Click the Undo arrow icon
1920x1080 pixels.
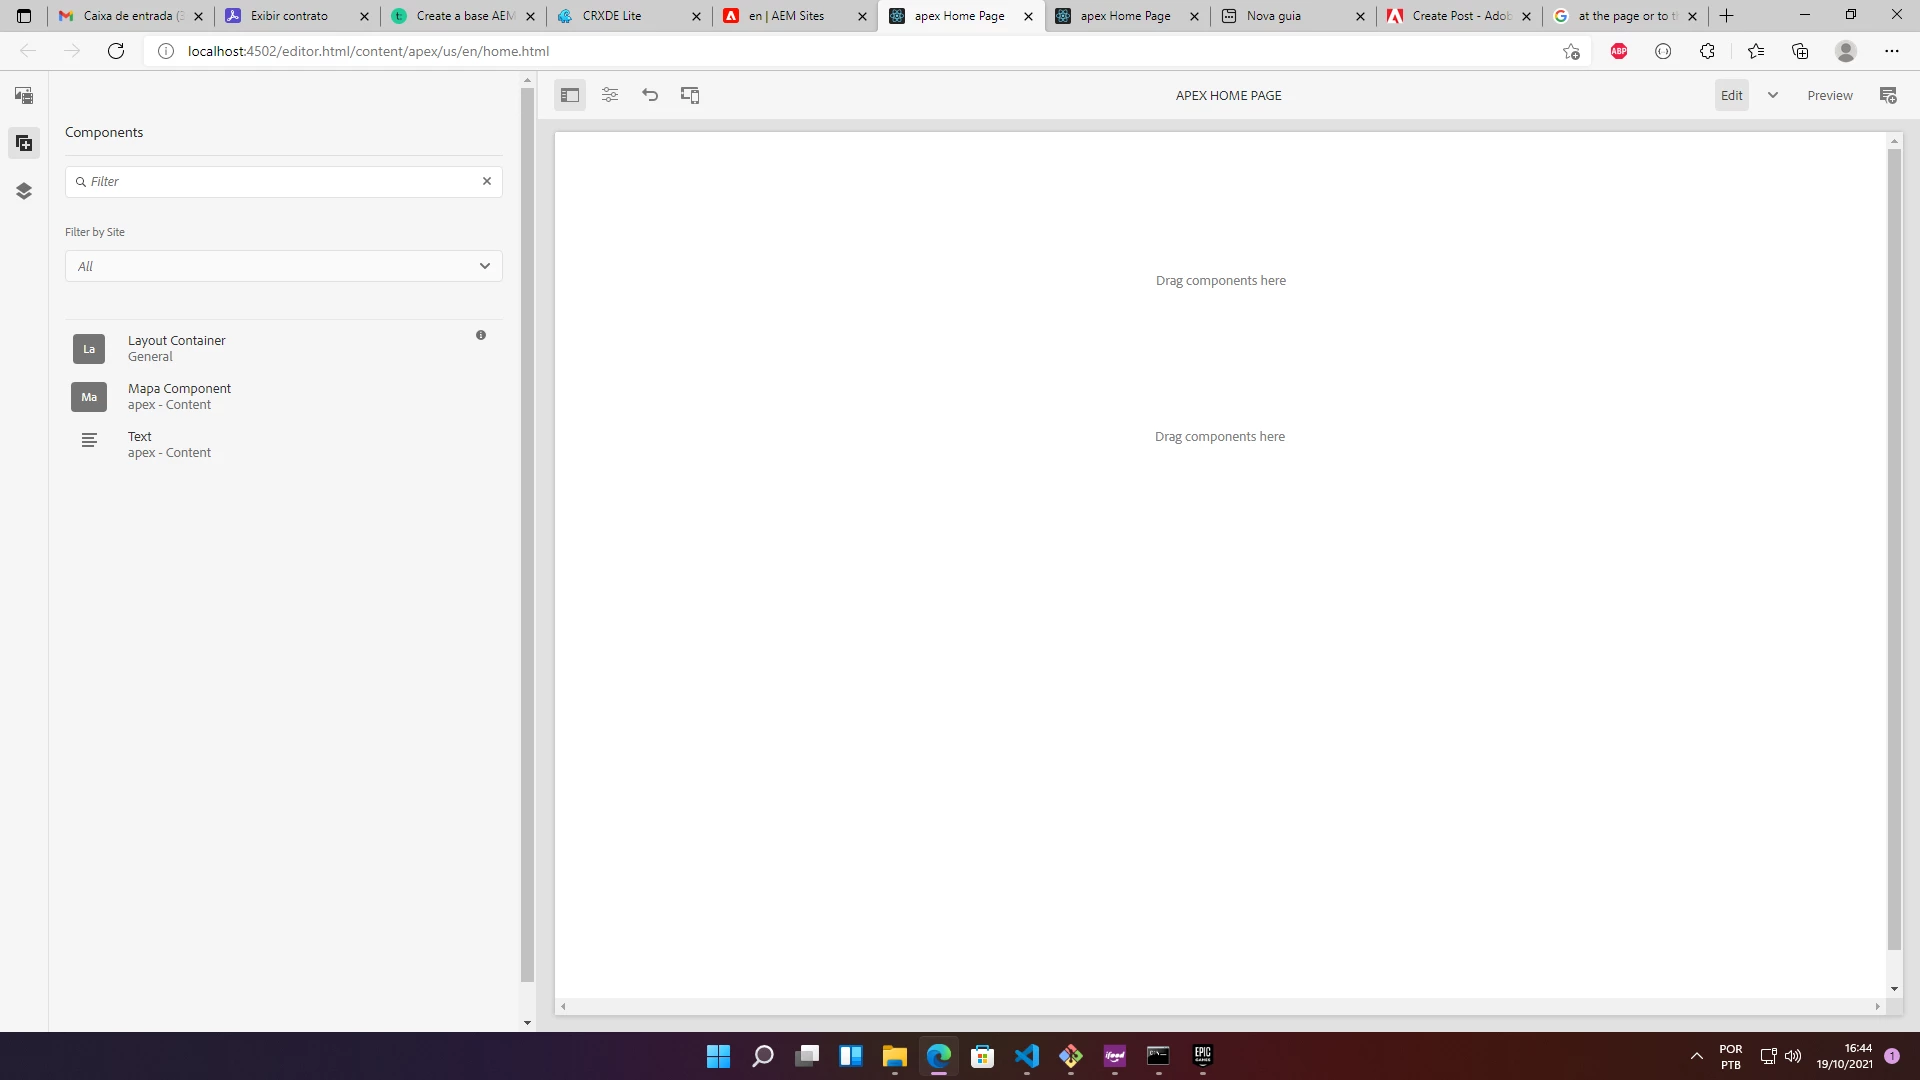tap(650, 95)
